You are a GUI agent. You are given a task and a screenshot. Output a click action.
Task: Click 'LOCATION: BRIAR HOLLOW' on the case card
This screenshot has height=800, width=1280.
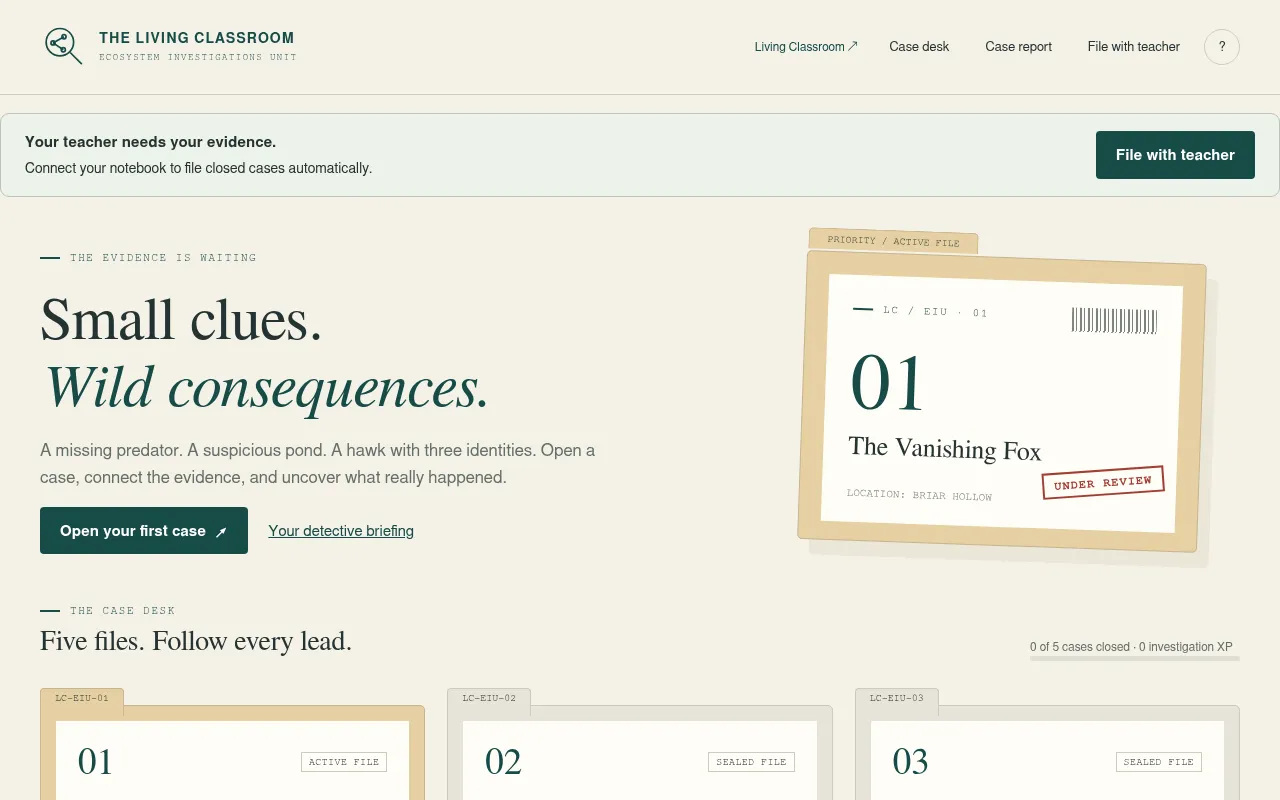(x=919, y=495)
